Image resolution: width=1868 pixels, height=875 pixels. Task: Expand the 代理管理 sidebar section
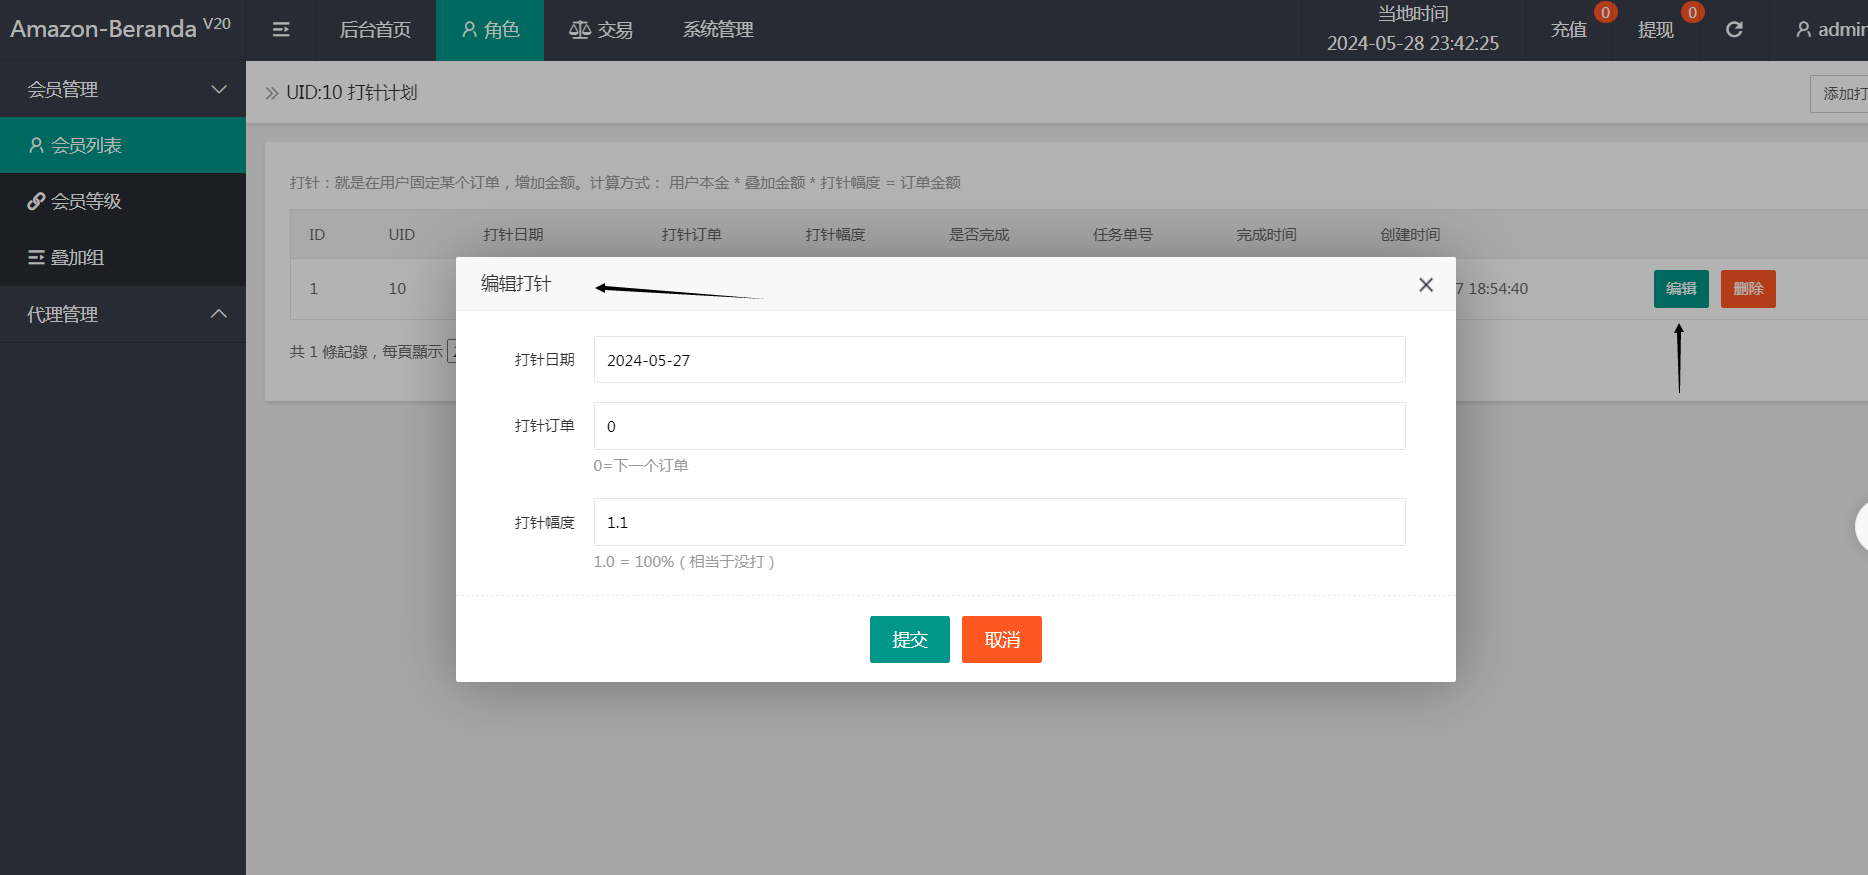point(123,315)
